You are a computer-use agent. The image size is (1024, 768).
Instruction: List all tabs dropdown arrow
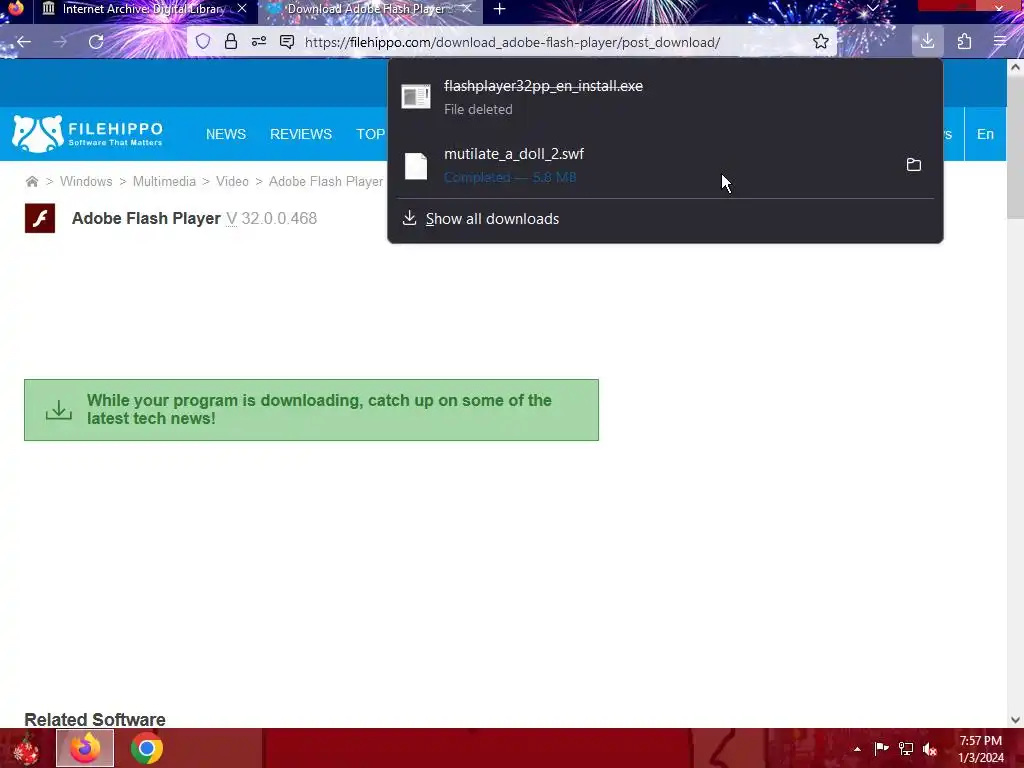coord(872,8)
